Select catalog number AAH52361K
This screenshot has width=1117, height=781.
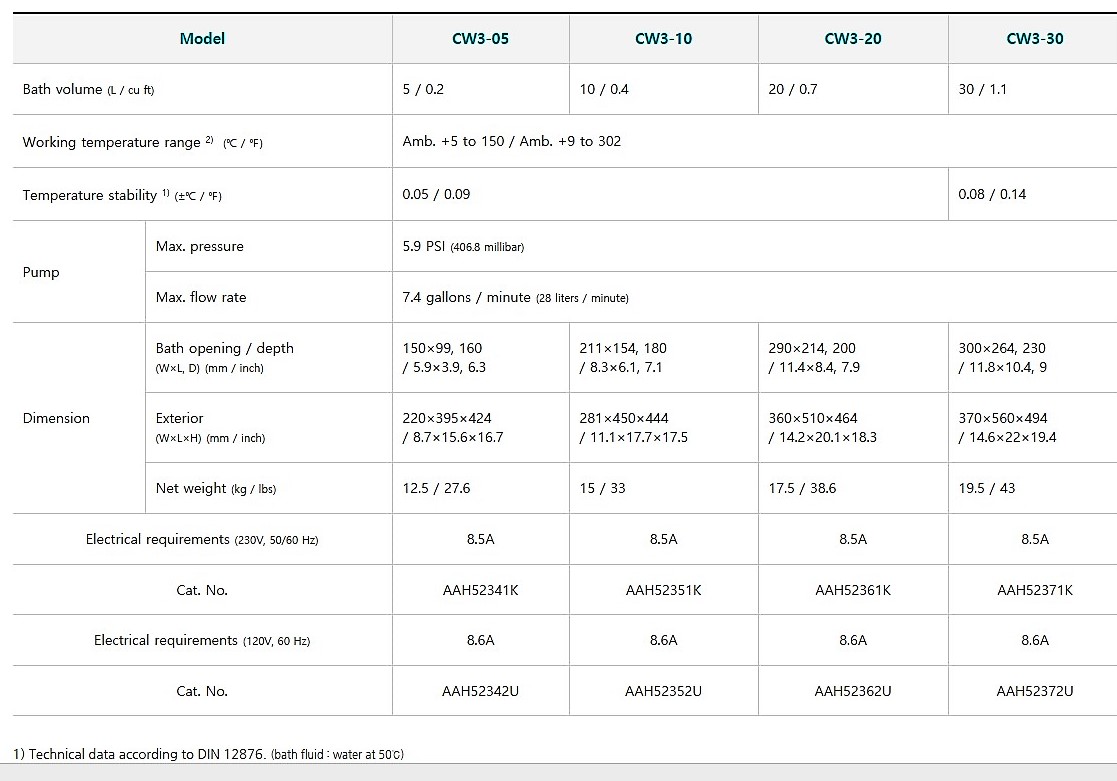pyautogui.click(x=852, y=590)
